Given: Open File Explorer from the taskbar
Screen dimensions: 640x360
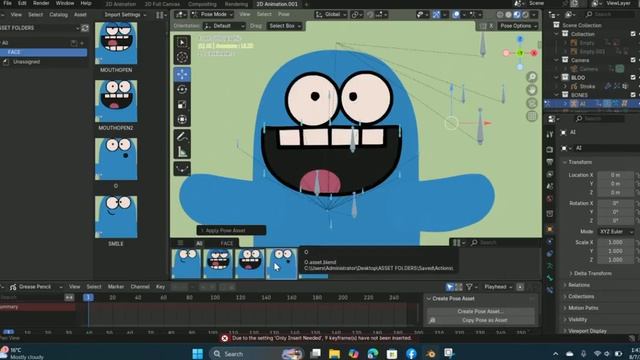Looking at the screenshot, I should pos(334,353).
